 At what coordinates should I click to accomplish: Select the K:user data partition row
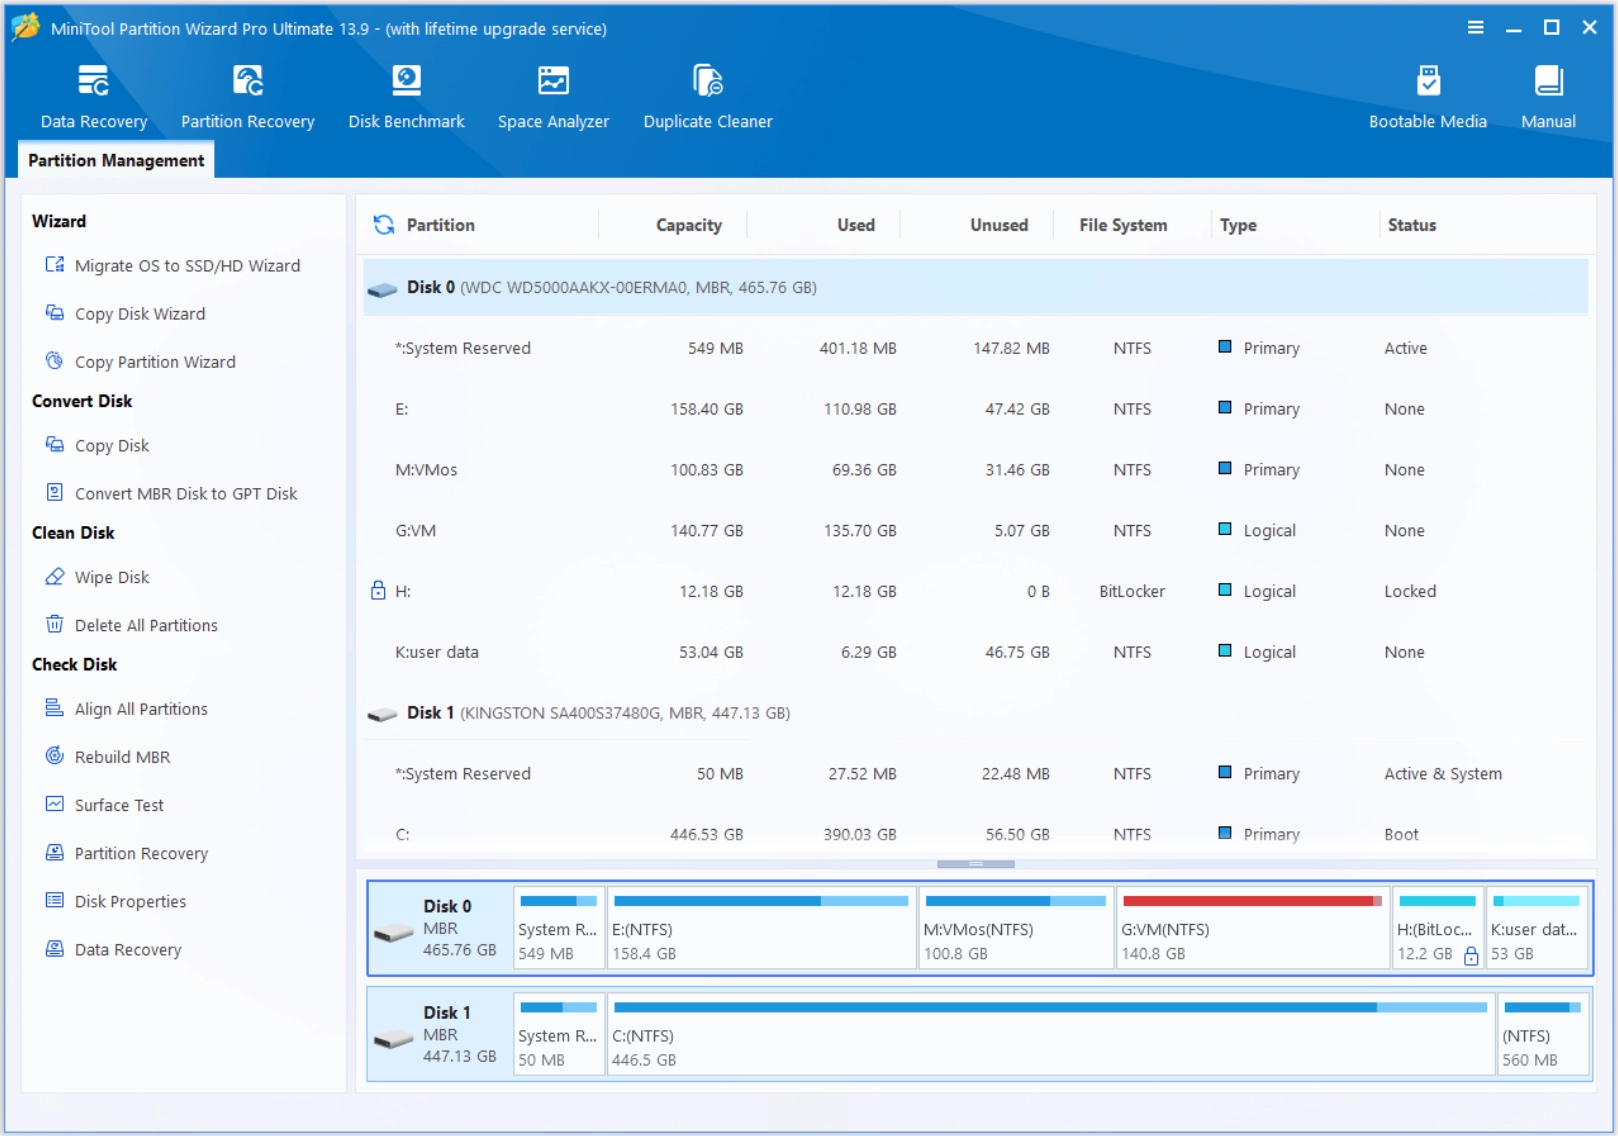tap(976, 652)
